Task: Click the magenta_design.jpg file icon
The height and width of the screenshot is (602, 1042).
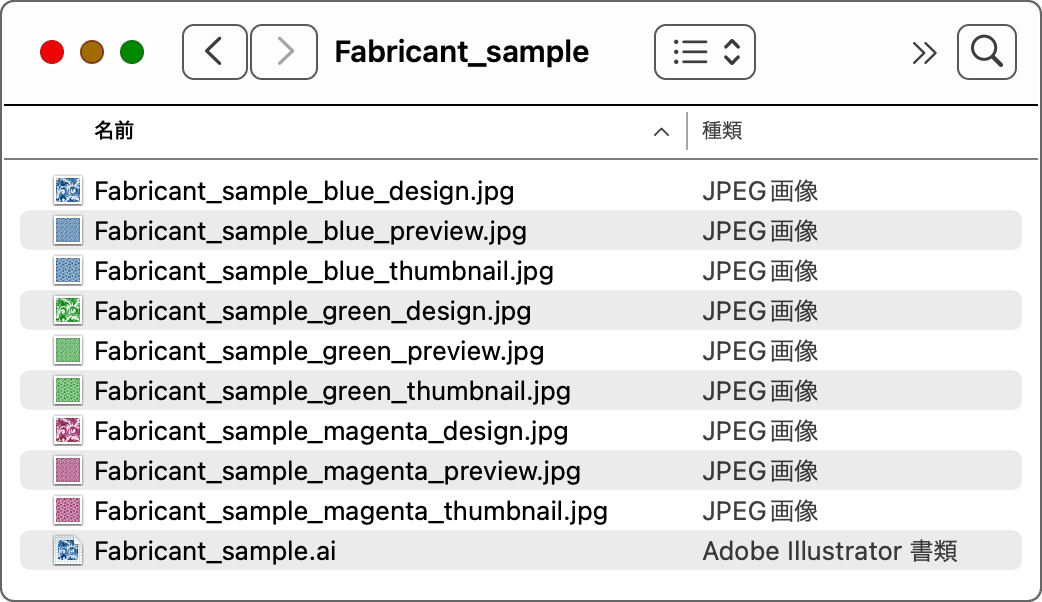Action: (68, 431)
